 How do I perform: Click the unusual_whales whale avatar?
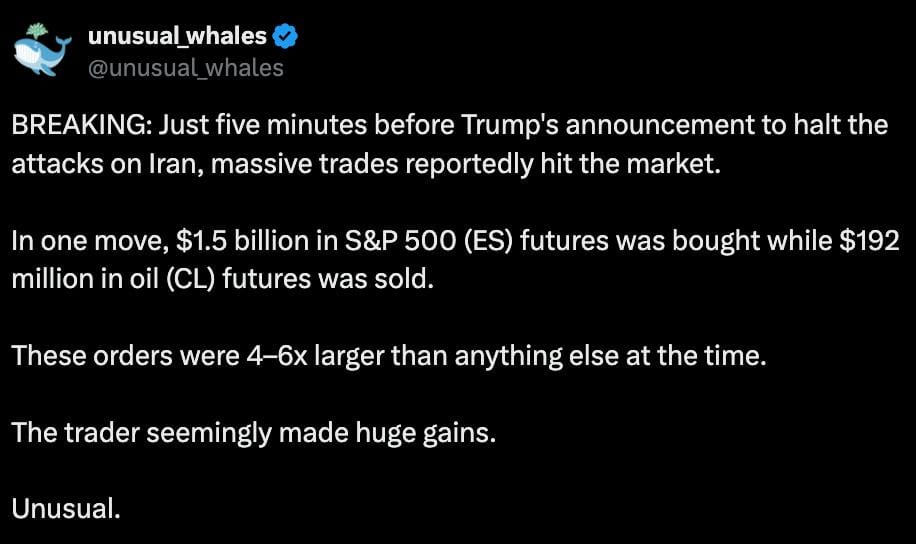41,49
